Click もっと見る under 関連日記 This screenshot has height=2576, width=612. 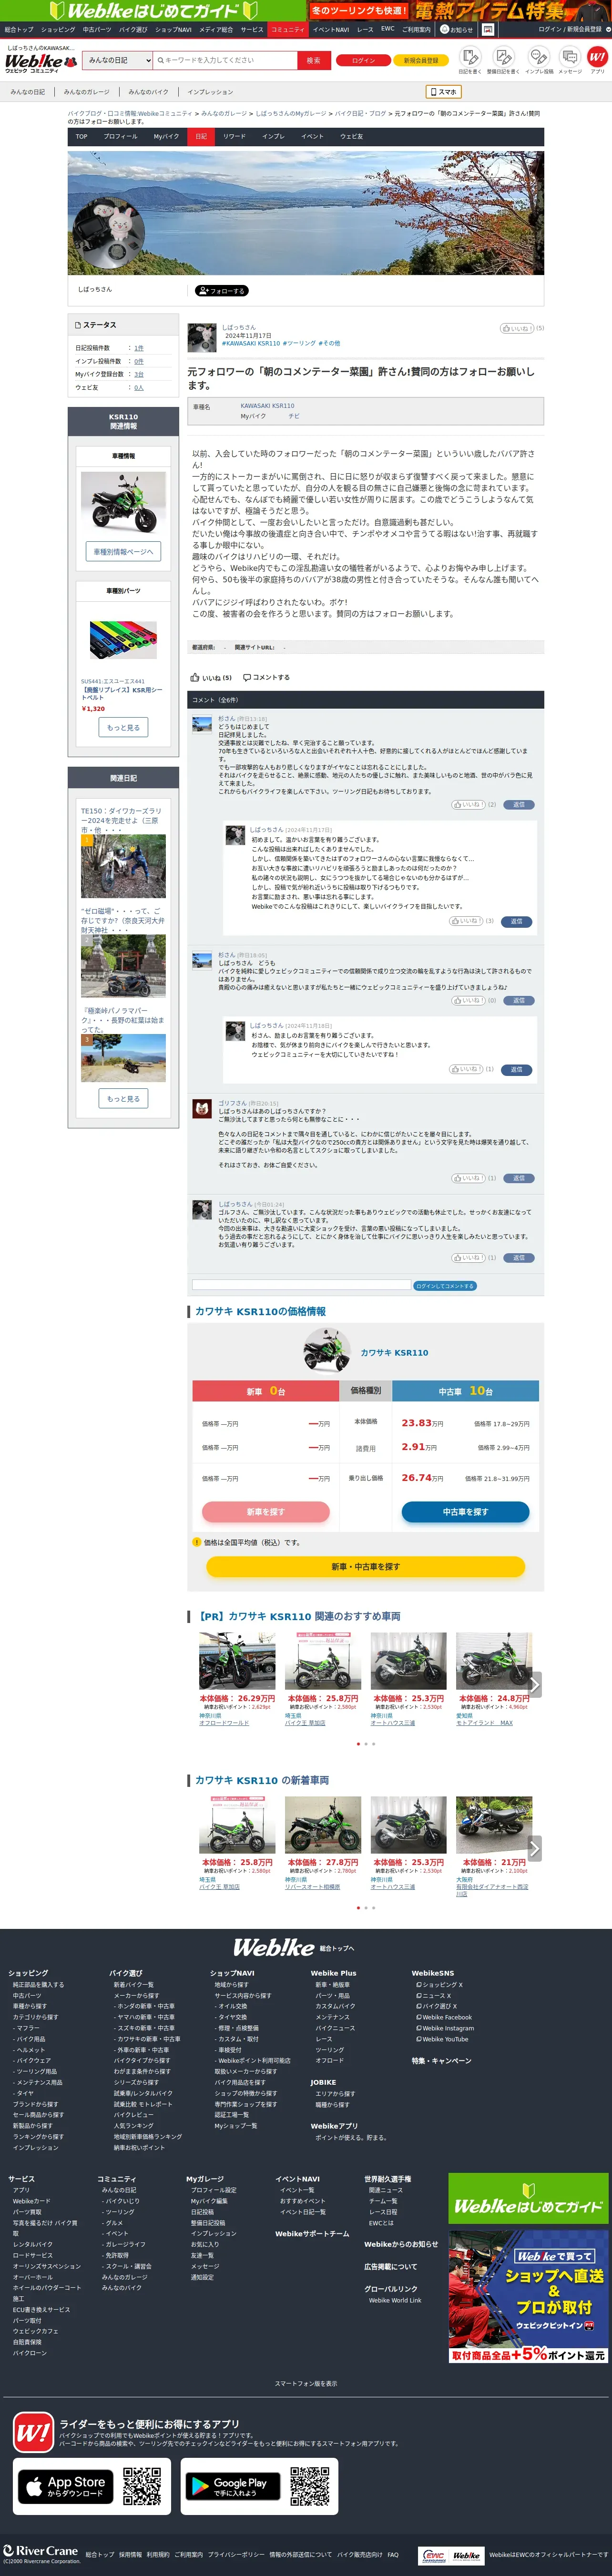click(123, 1098)
